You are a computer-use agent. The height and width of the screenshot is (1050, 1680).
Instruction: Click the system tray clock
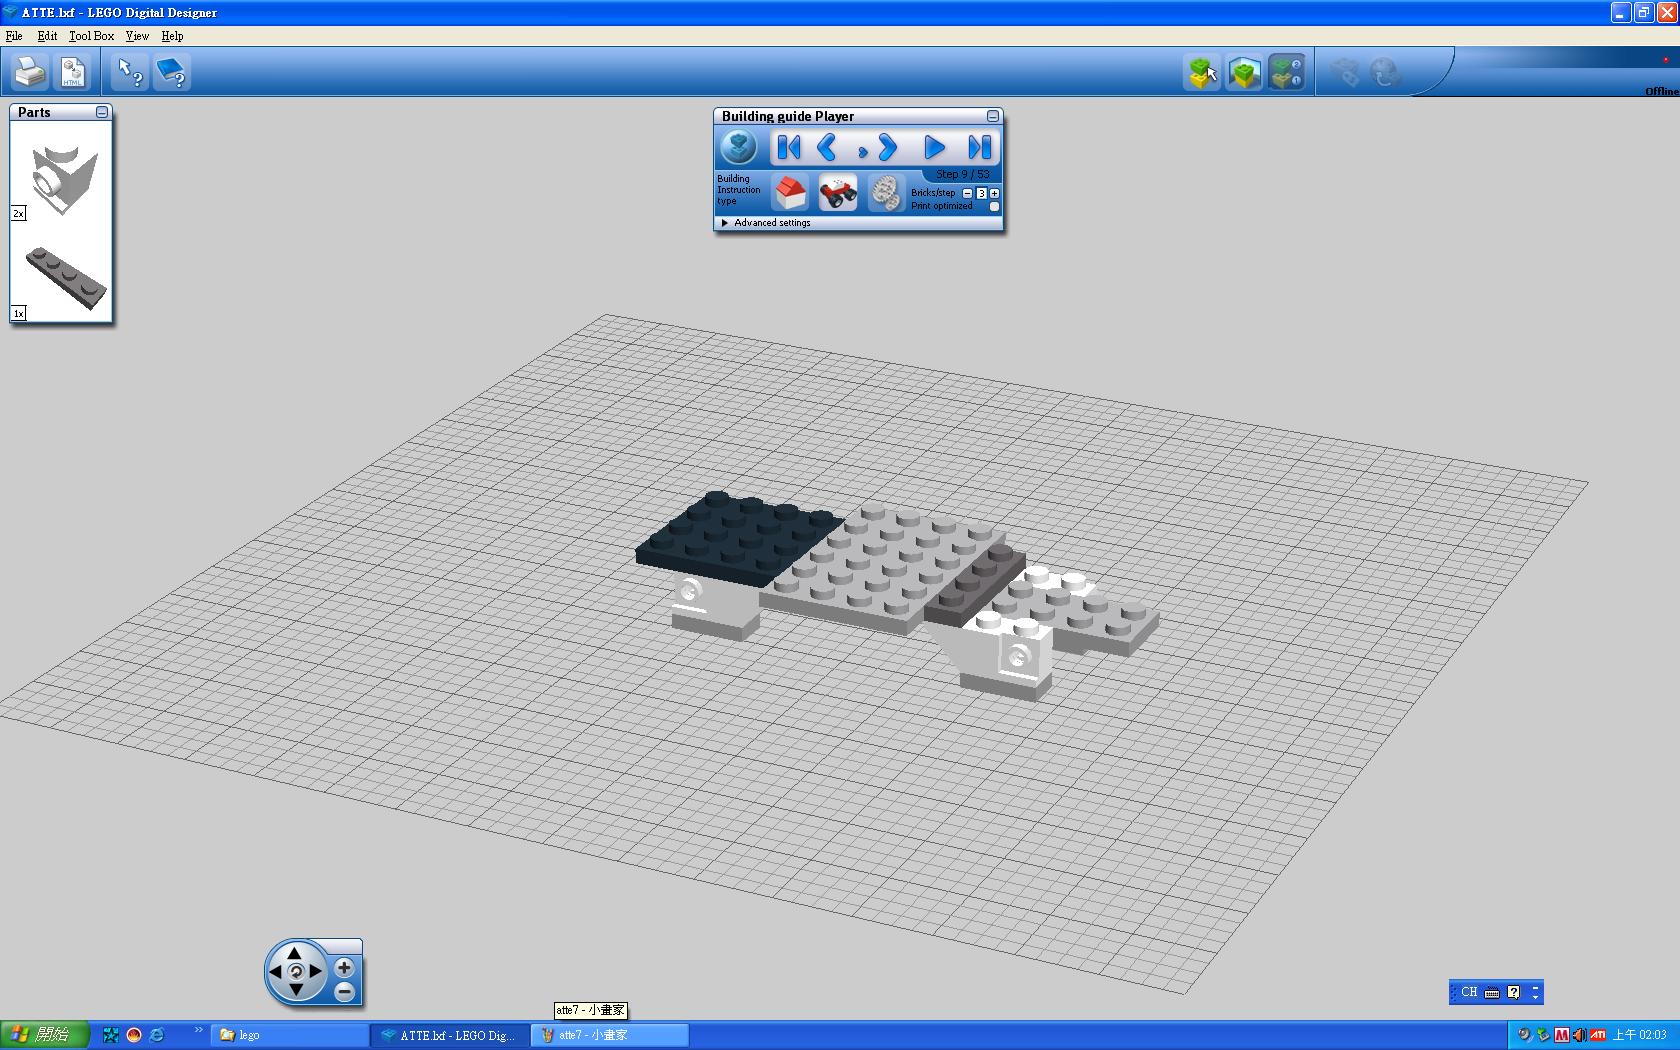tap(1640, 1035)
